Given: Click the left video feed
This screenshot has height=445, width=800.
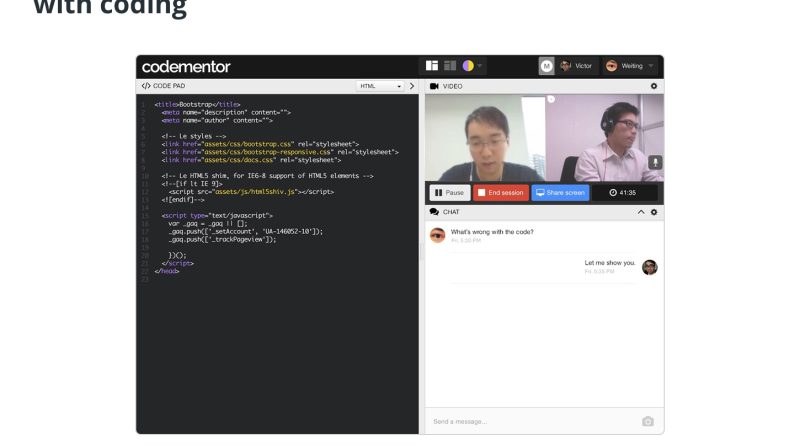Looking at the screenshot, I should coord(485,138).
